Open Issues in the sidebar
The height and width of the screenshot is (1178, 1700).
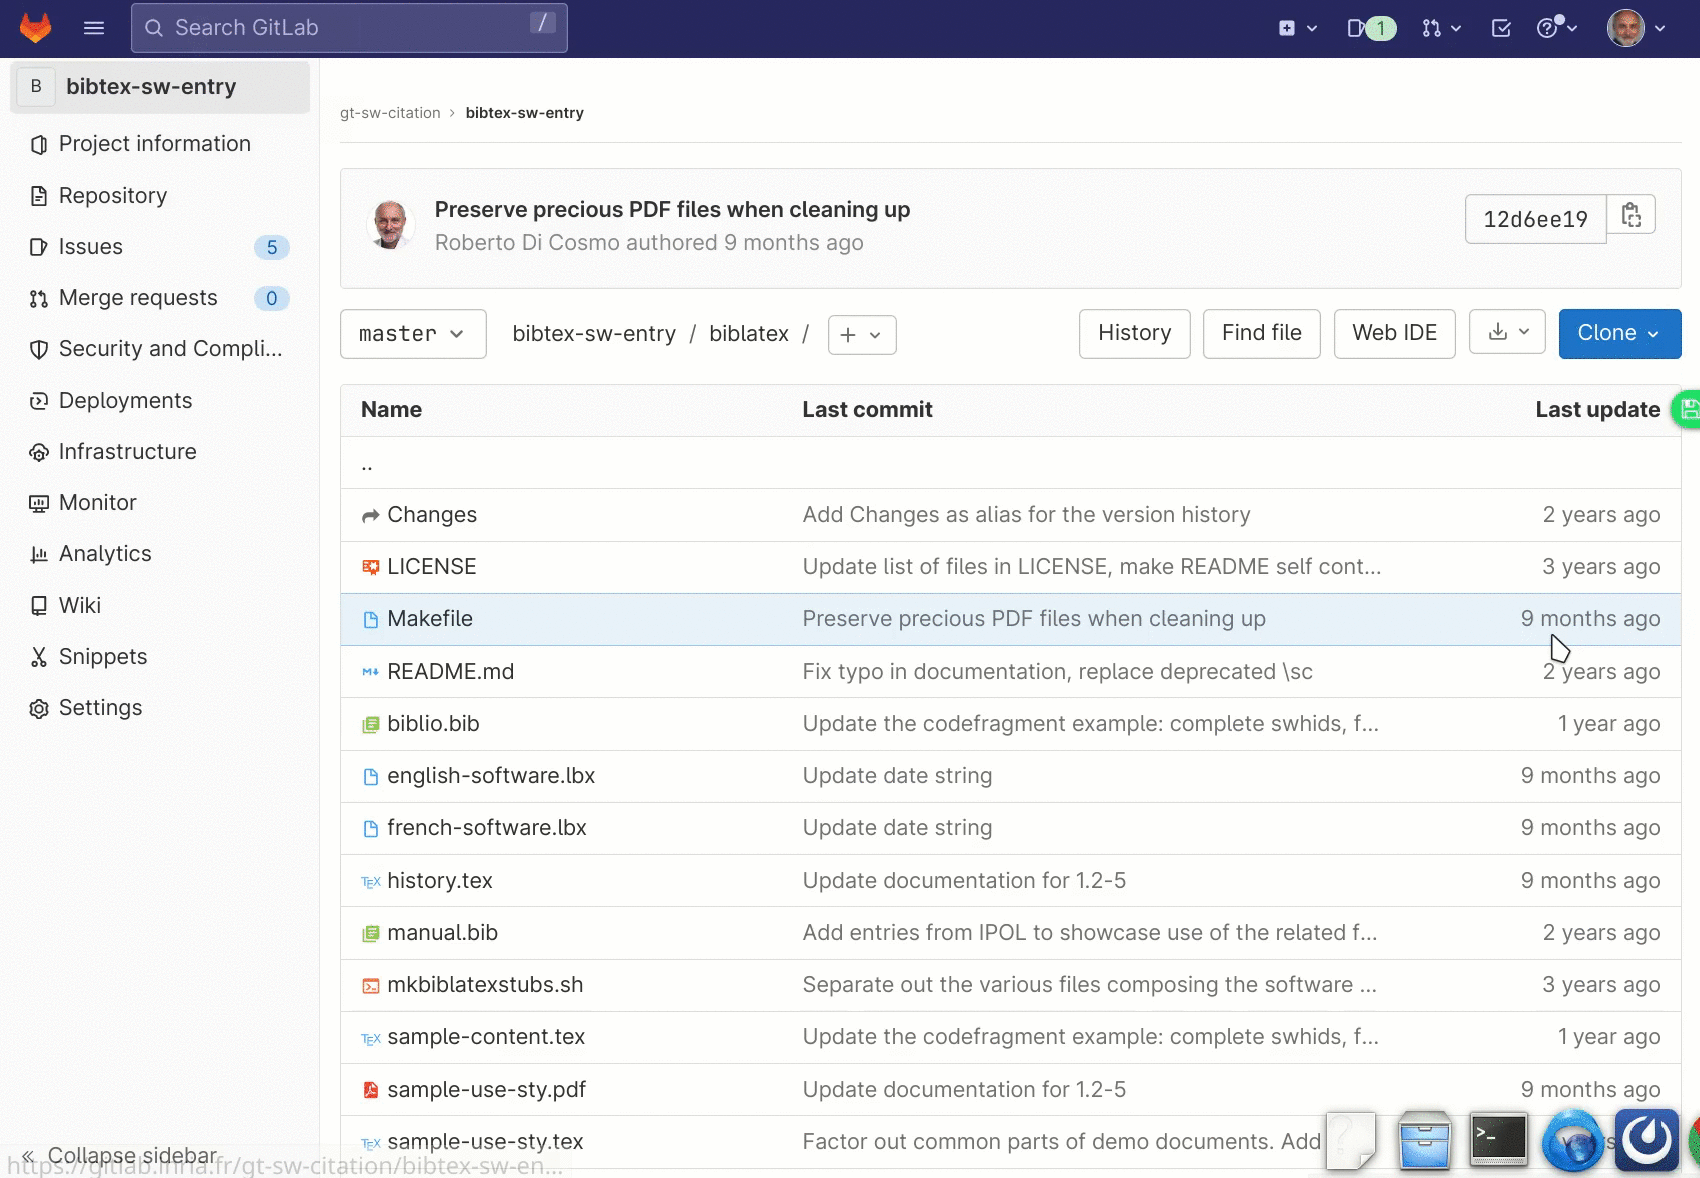tap(91, 247)
